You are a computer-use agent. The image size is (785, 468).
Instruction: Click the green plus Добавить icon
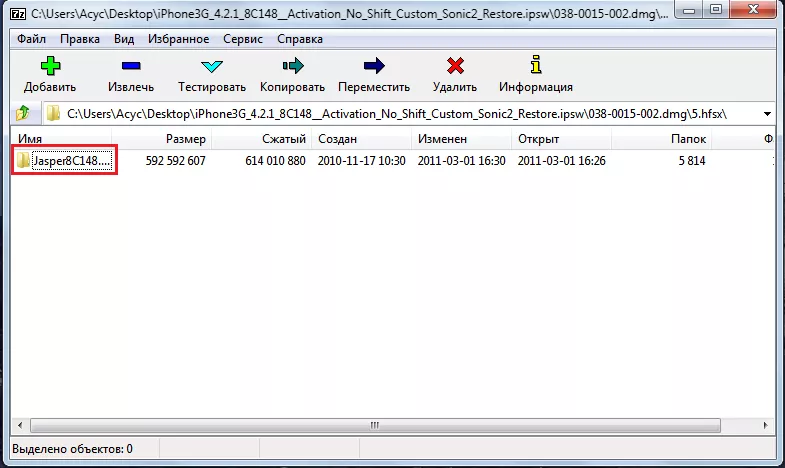pos(50,66)
